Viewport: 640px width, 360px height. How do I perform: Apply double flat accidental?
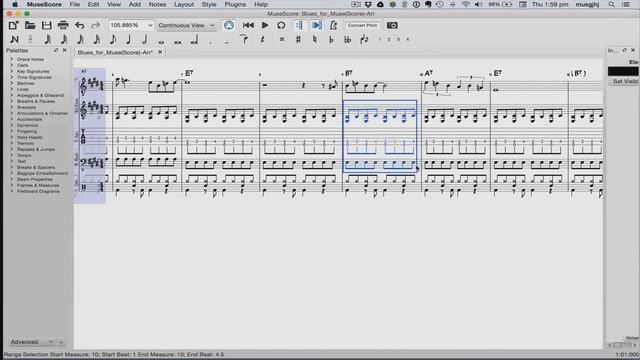(x=347, y=40)
